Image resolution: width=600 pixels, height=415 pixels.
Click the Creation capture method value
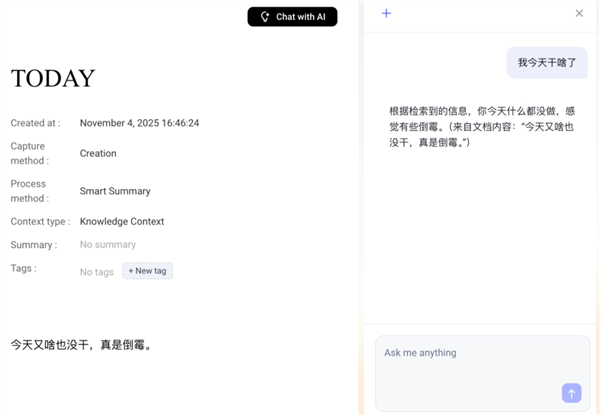pyautogui.click(x=98, y=154)
